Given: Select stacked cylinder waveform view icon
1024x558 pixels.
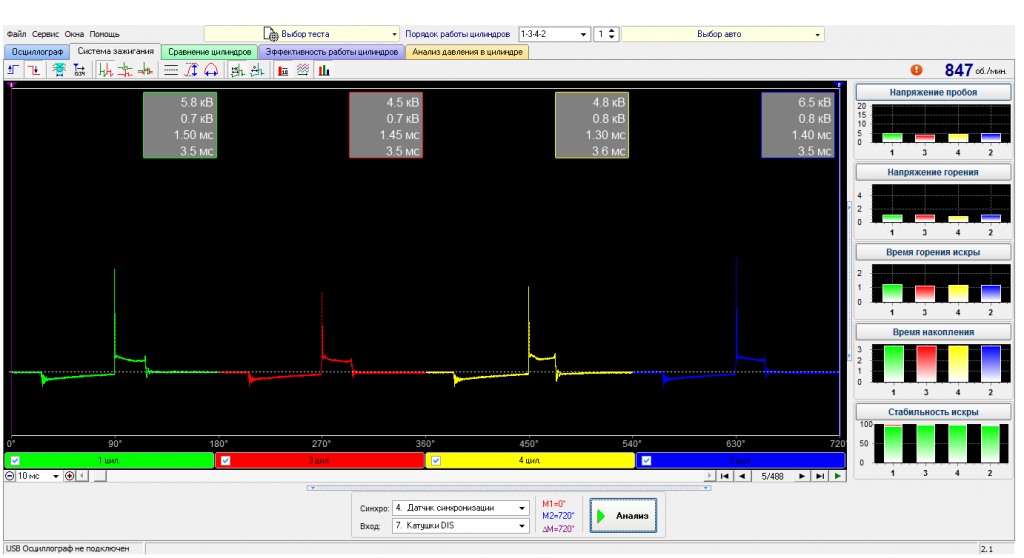Looking at the screenshot, I should coord(125,70).
